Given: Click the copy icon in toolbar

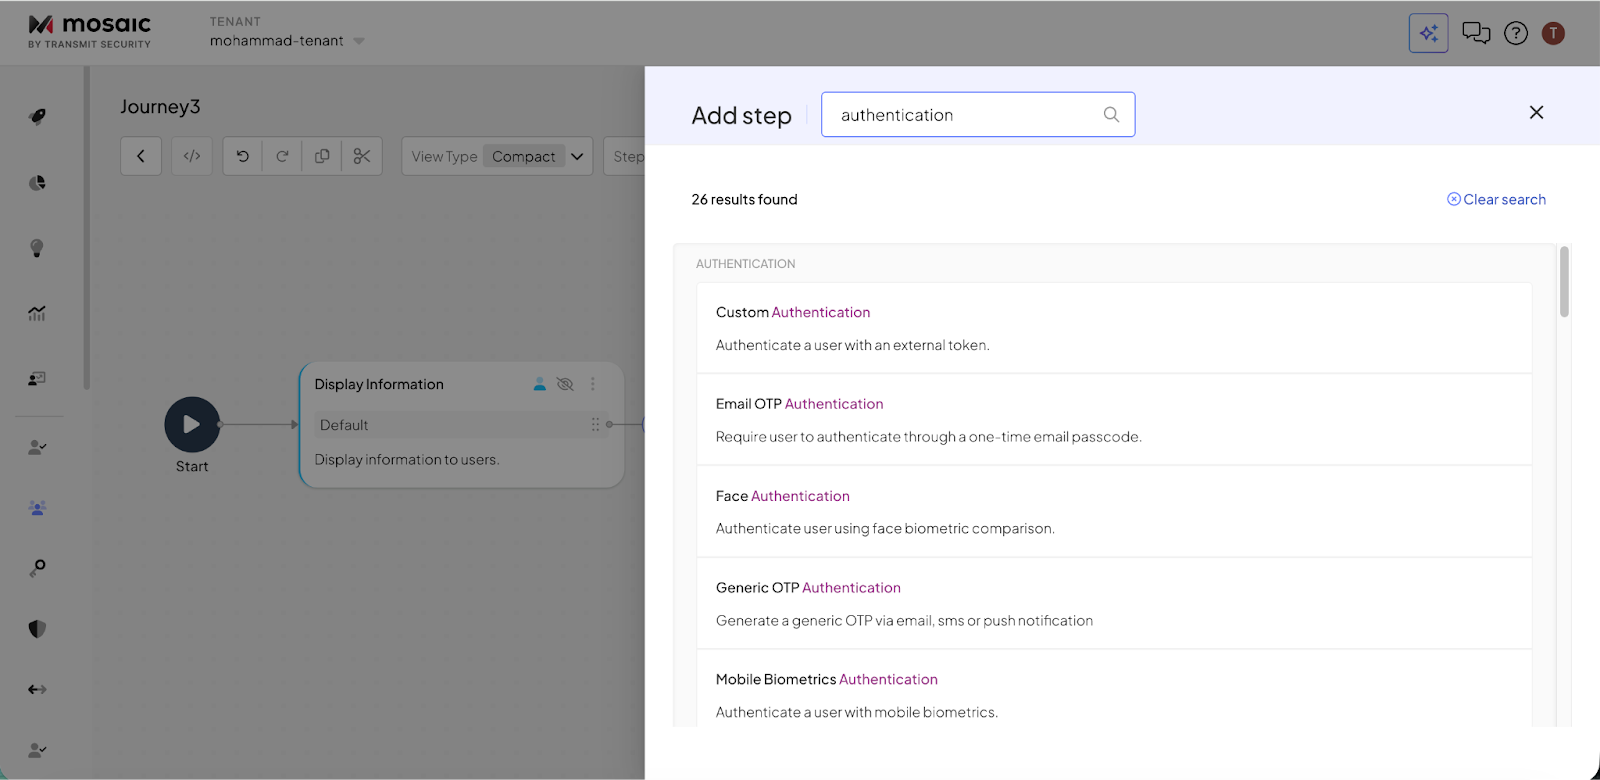Looking at the screenshot, I should pos(322,156).
